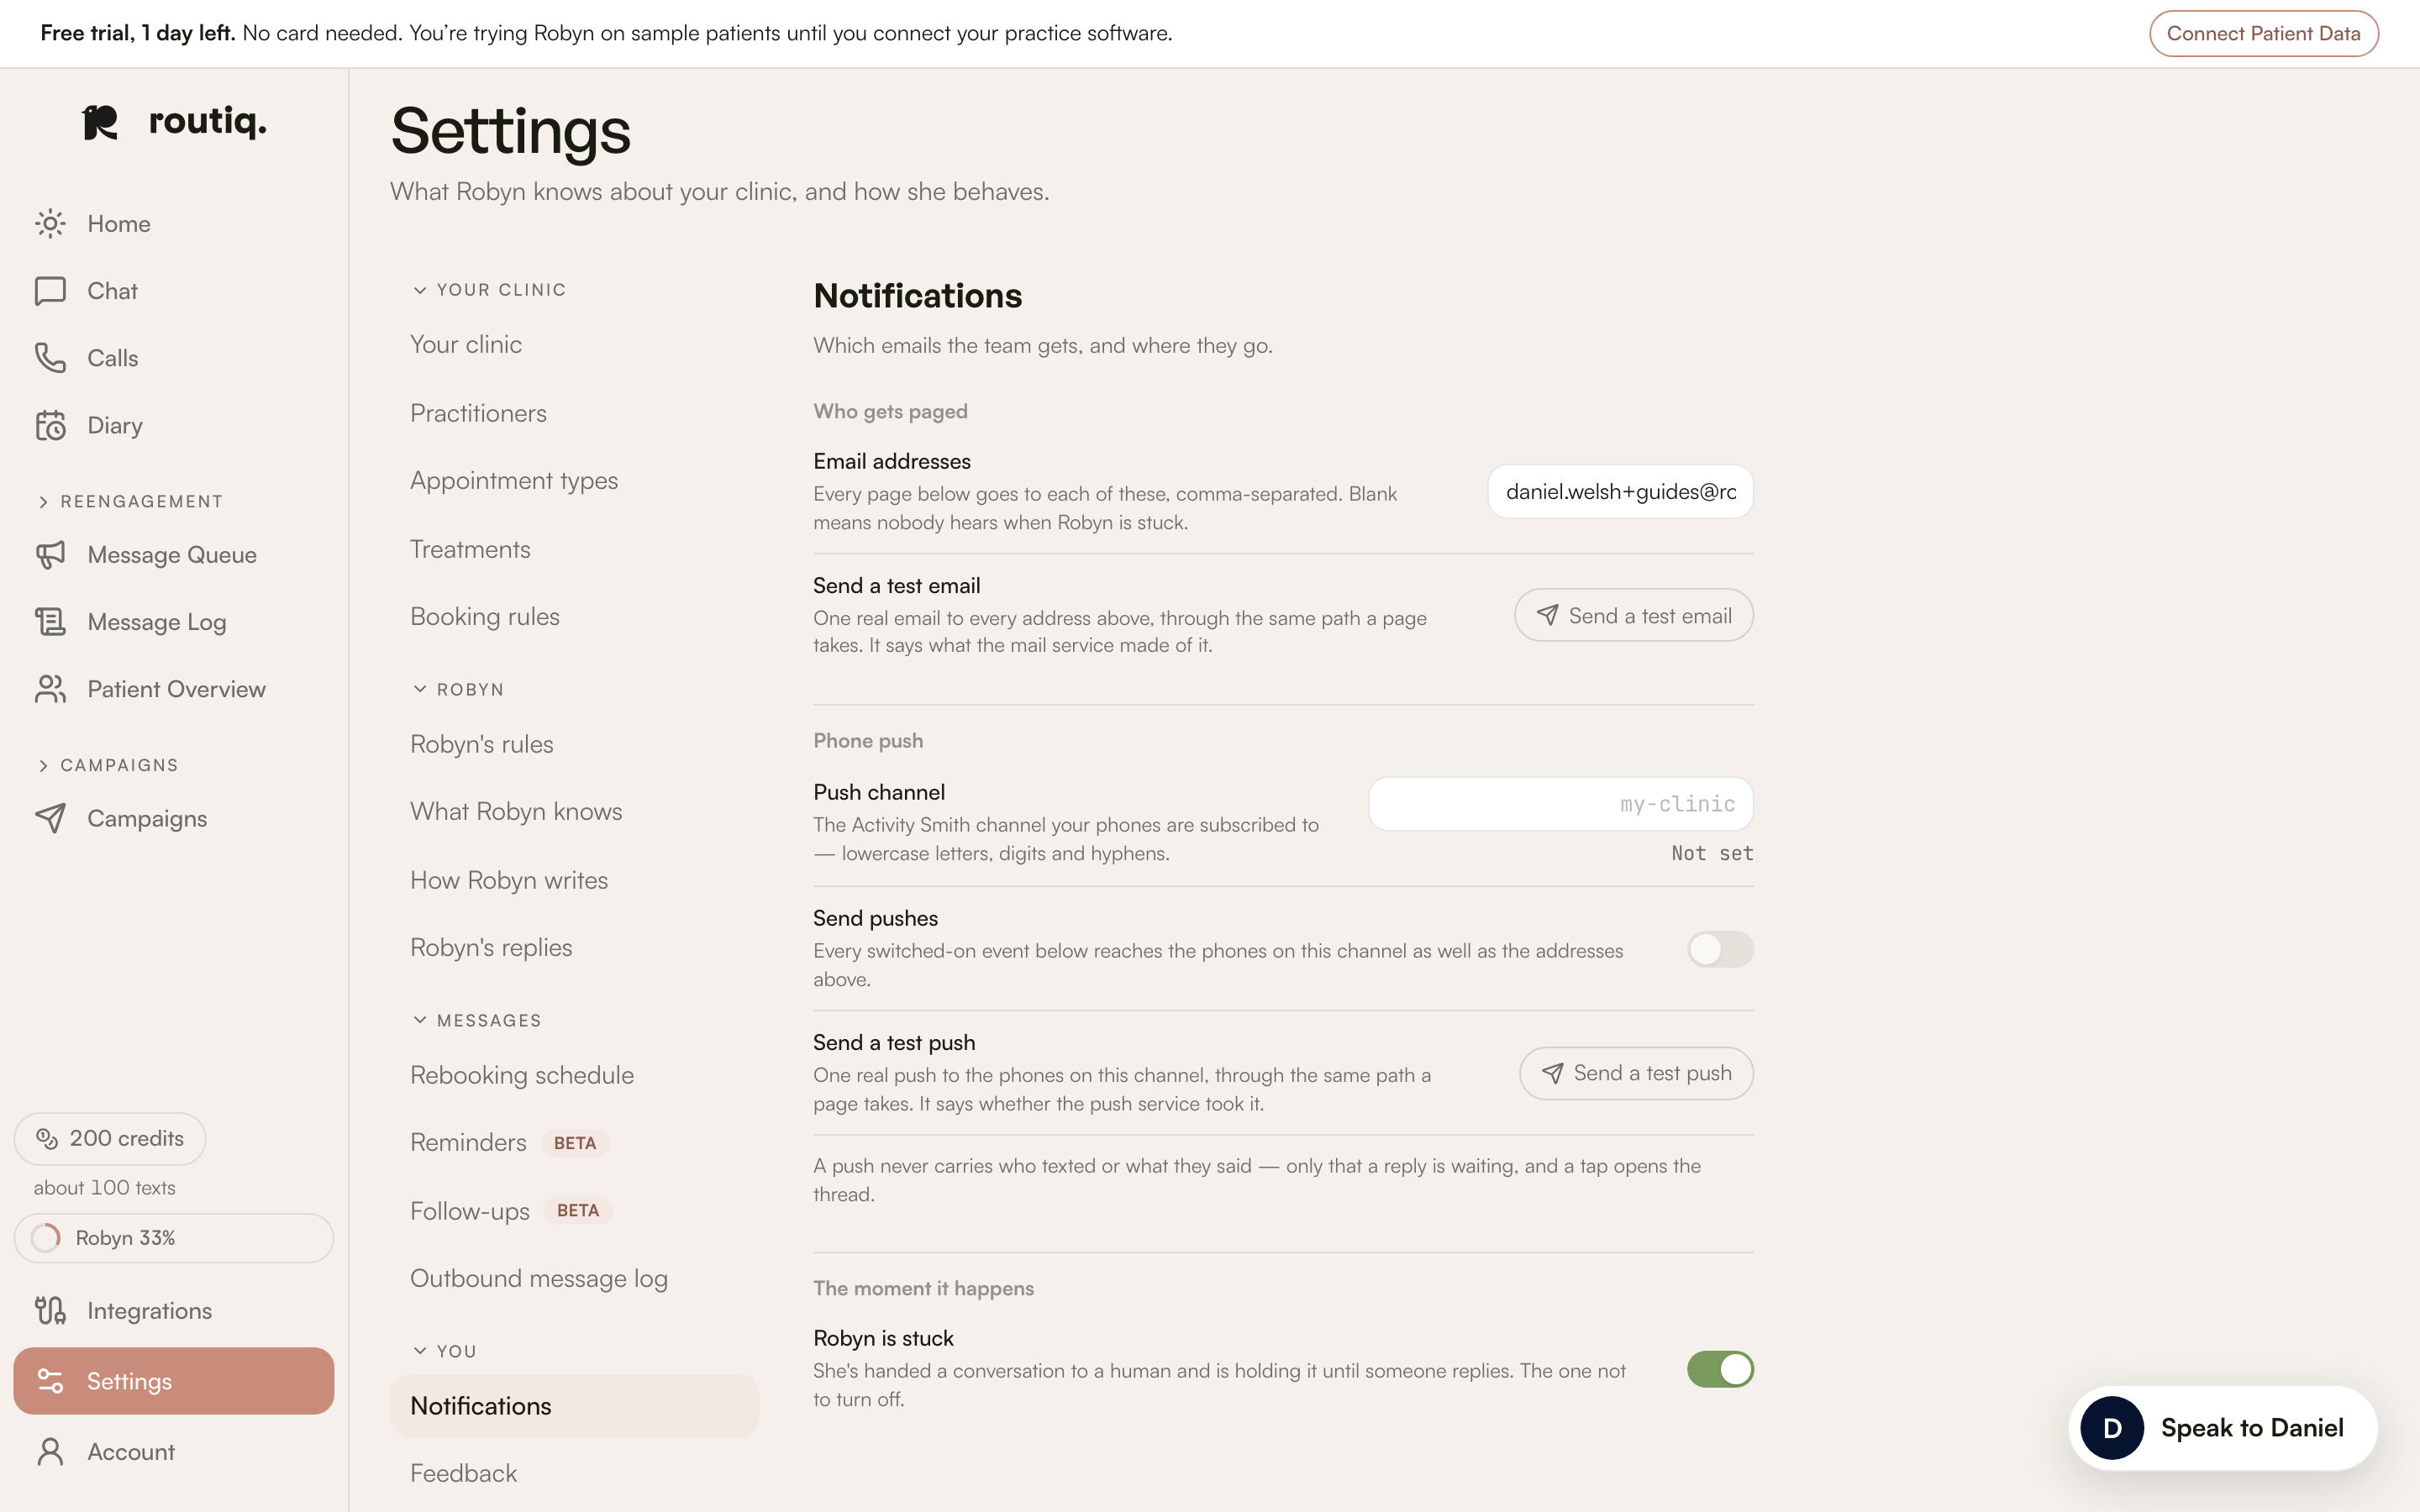The width and height of the screenshot is (2420, 1512).
Task: Collapse the Messages settings group
Action: 477,1020
